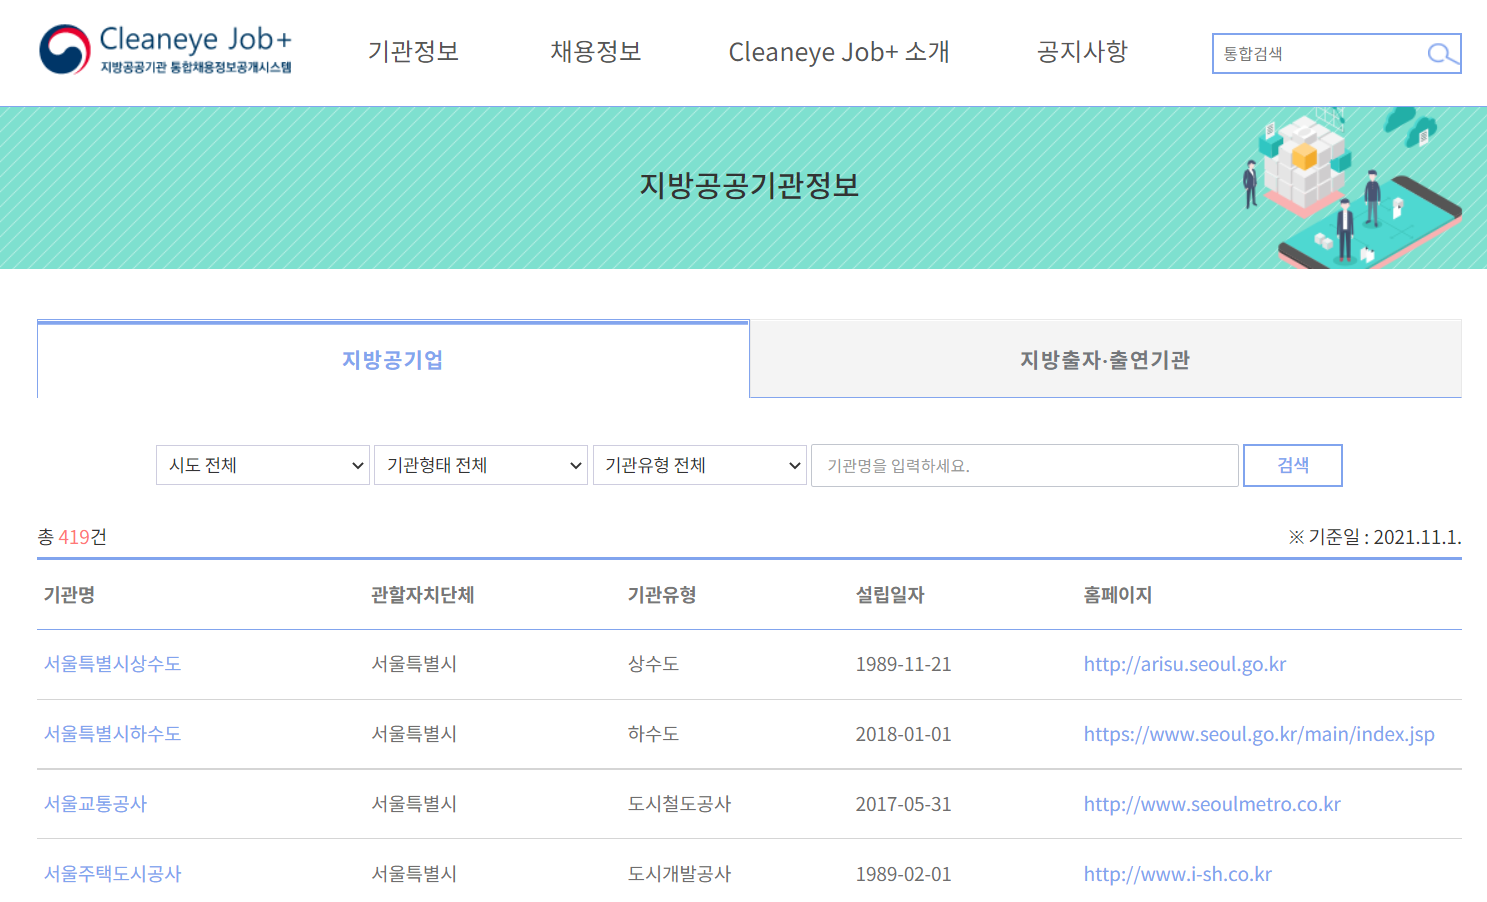Click 서울특별시 cell in 서울교통공사 row
This screenshot has height=902, width=1487.
click(x=414, y=804)
